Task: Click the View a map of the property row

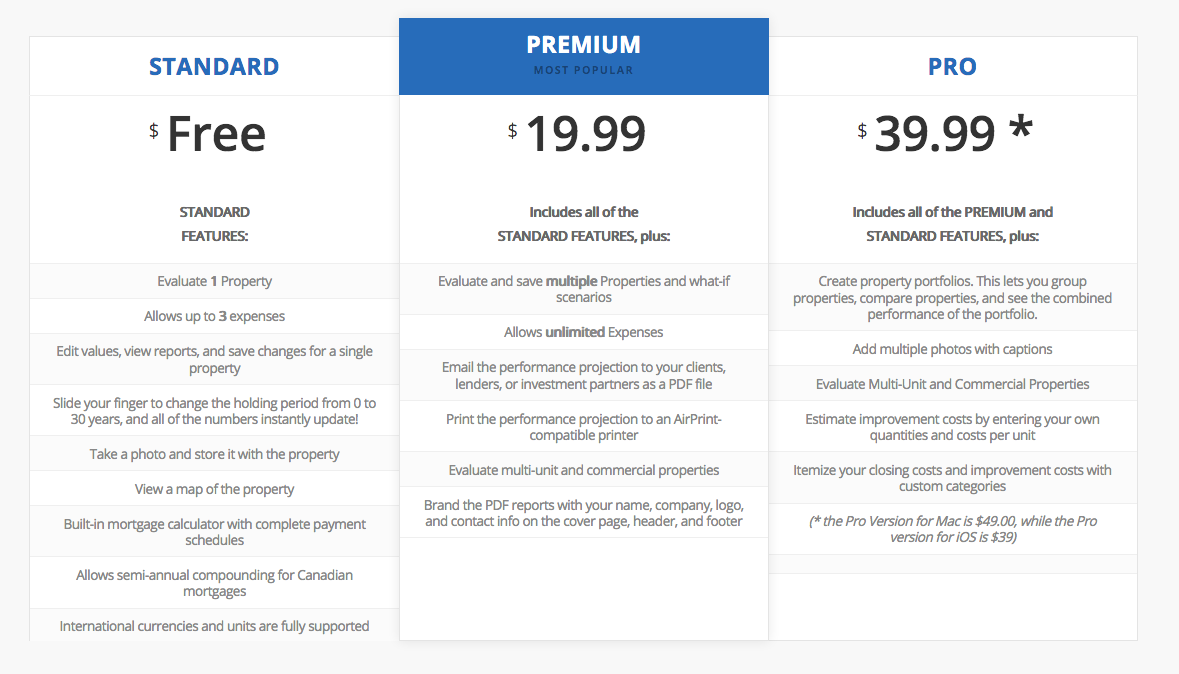Action: point(214,489)
